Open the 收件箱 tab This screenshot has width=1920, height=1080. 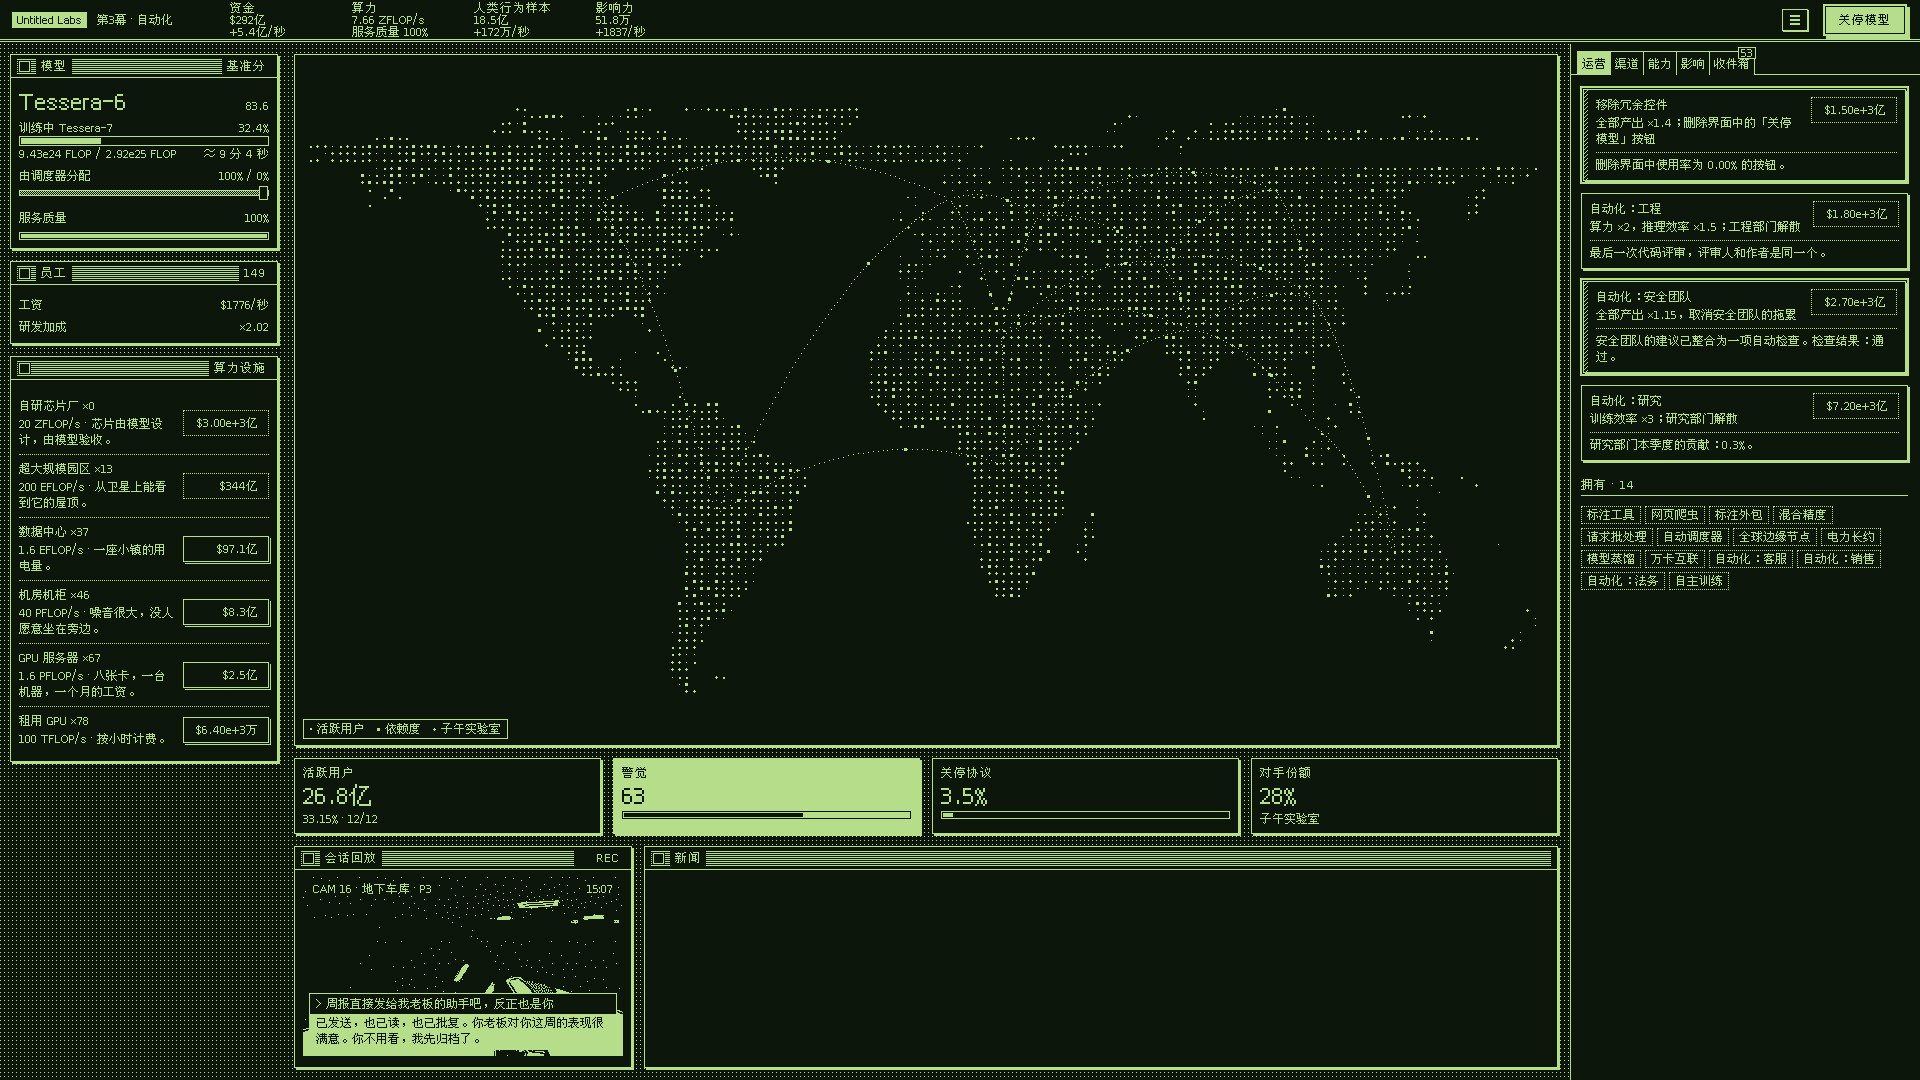click(x=1731, y=63)
